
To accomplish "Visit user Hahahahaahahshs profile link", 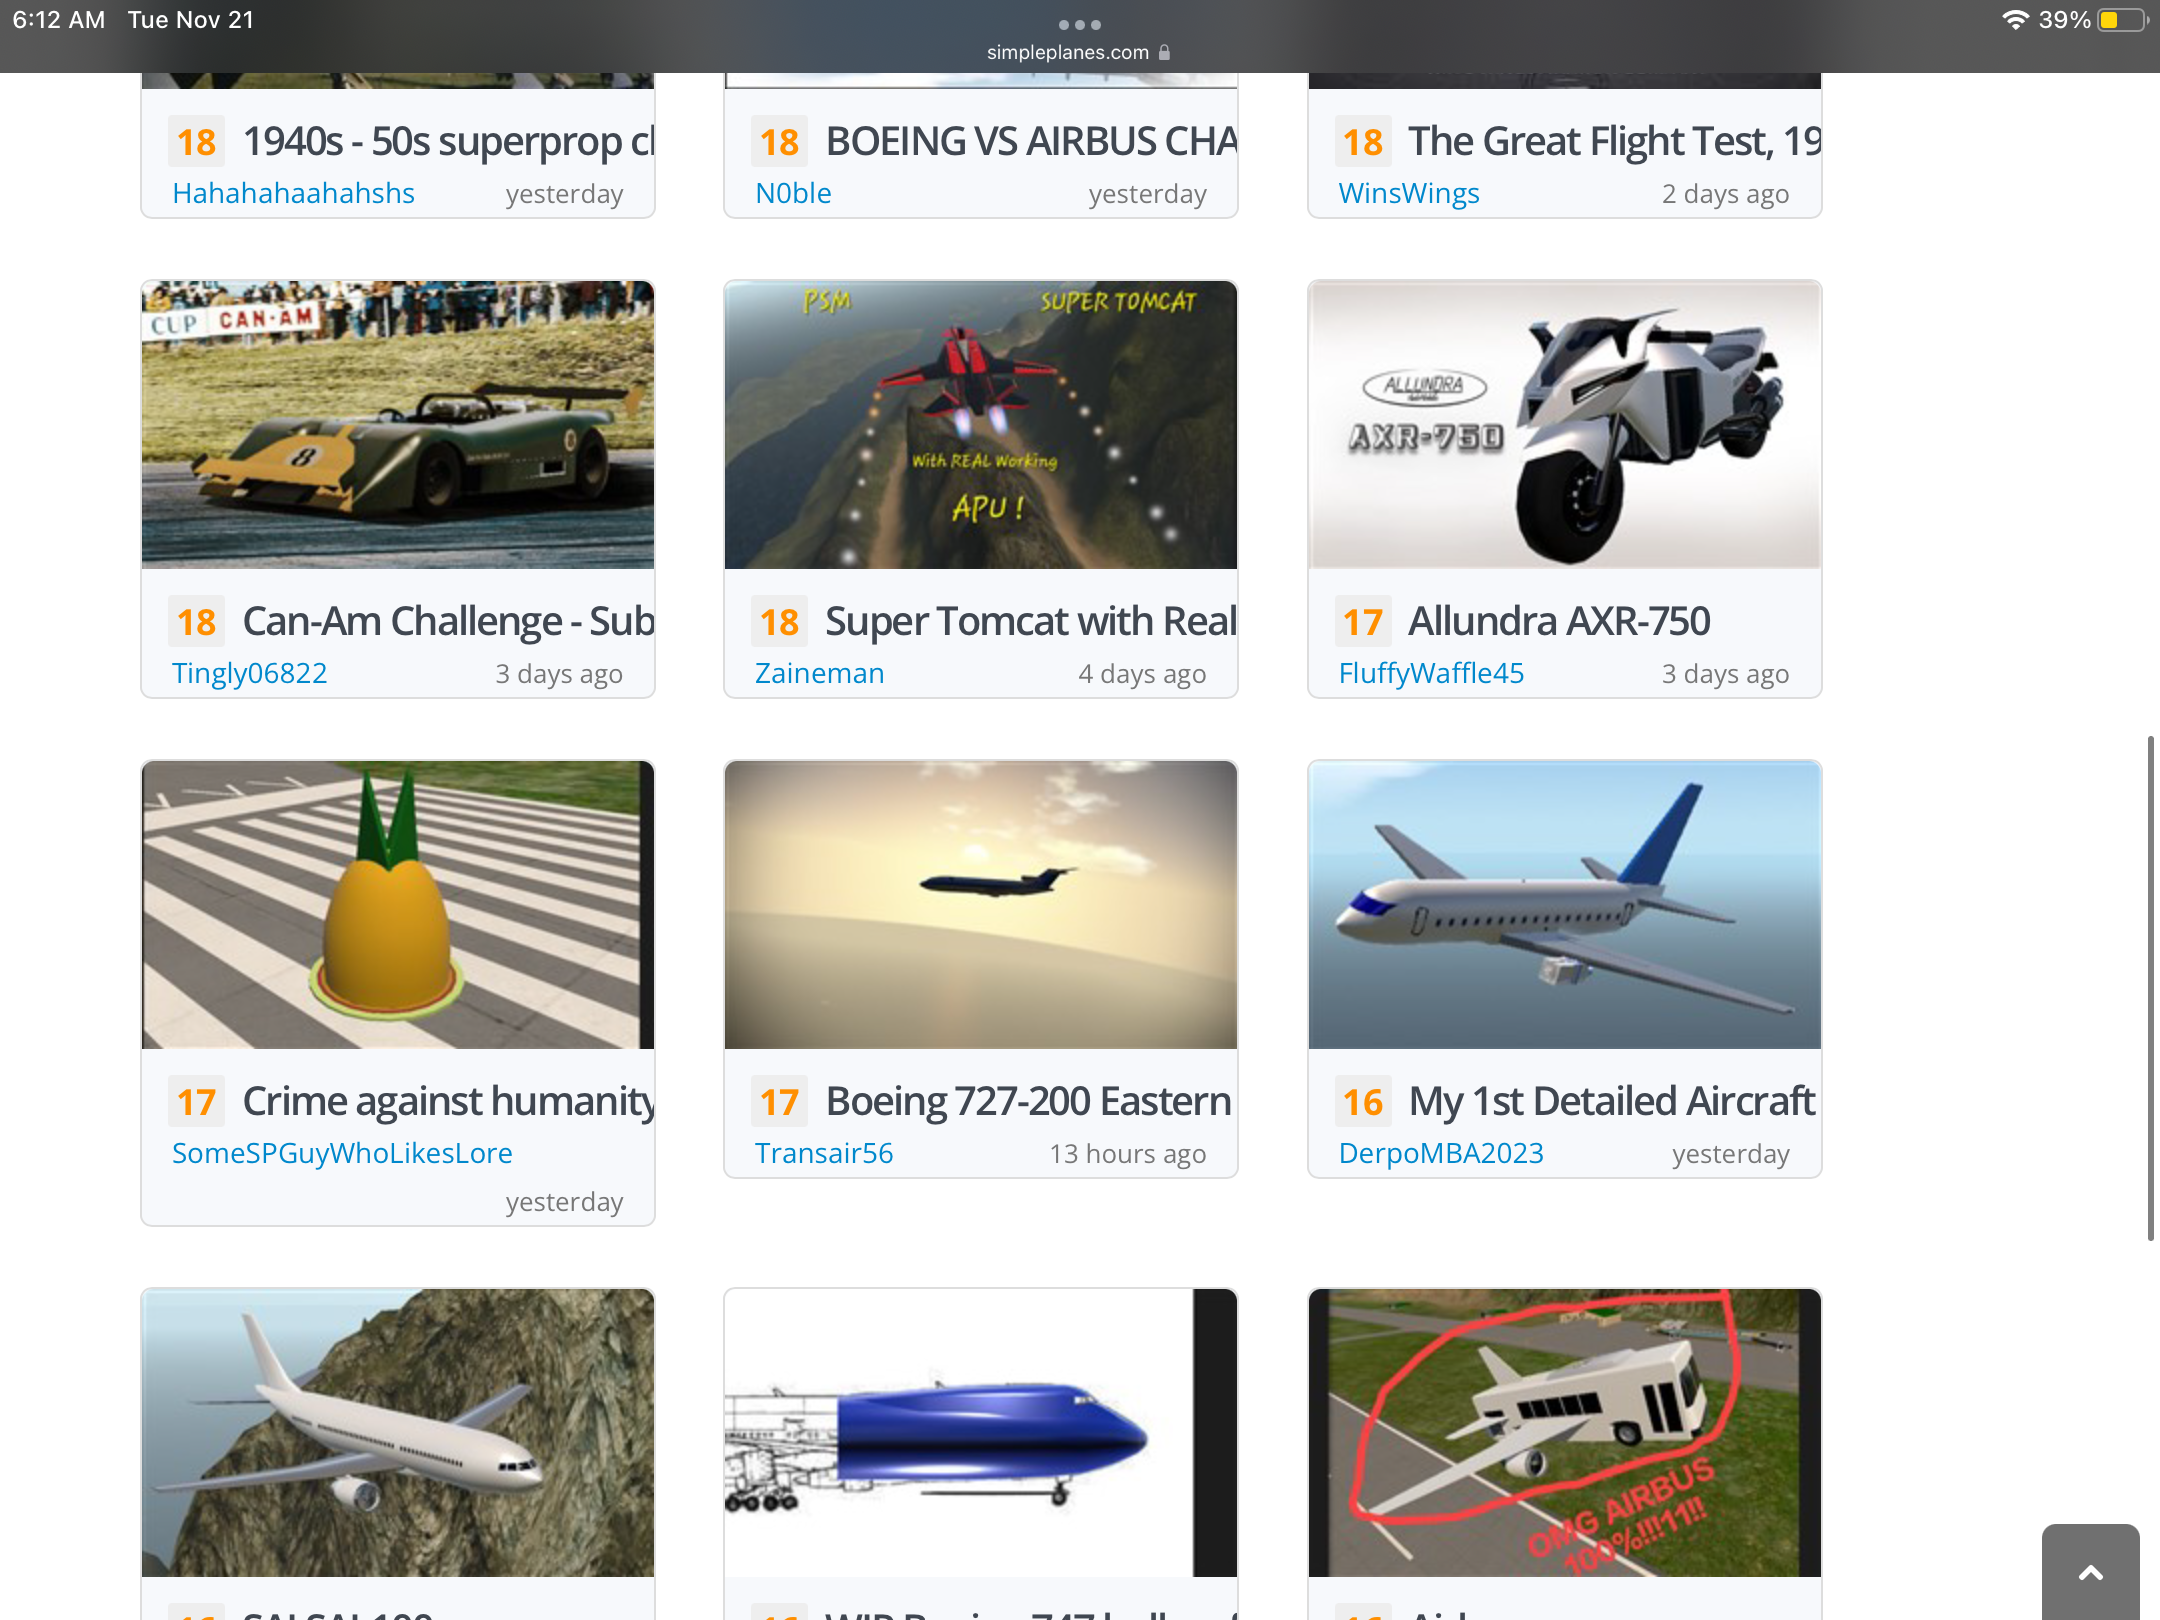I will (293, 193).
